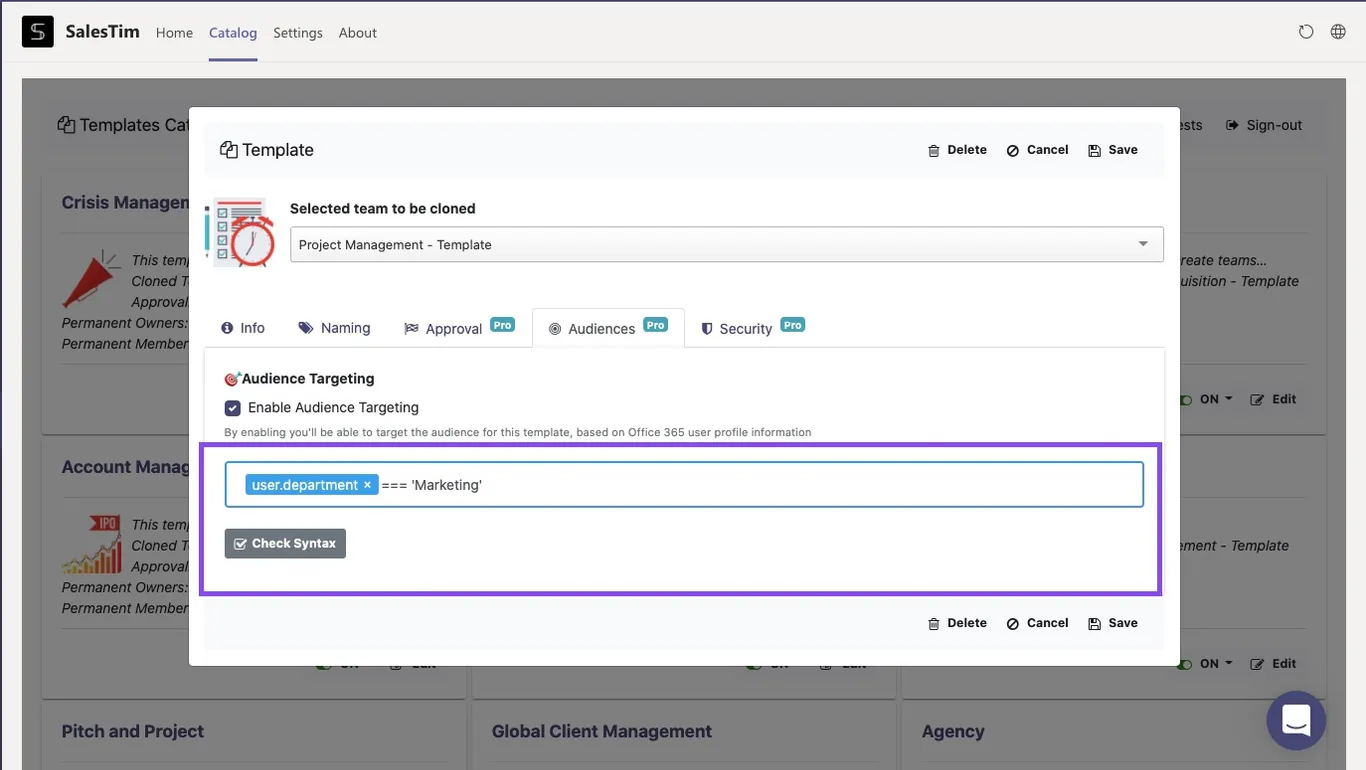Viewport: 1366px width, 770px height.
Task: Click the Template dialog title icon
Action: pyautogui.click(x=229, y=150)
